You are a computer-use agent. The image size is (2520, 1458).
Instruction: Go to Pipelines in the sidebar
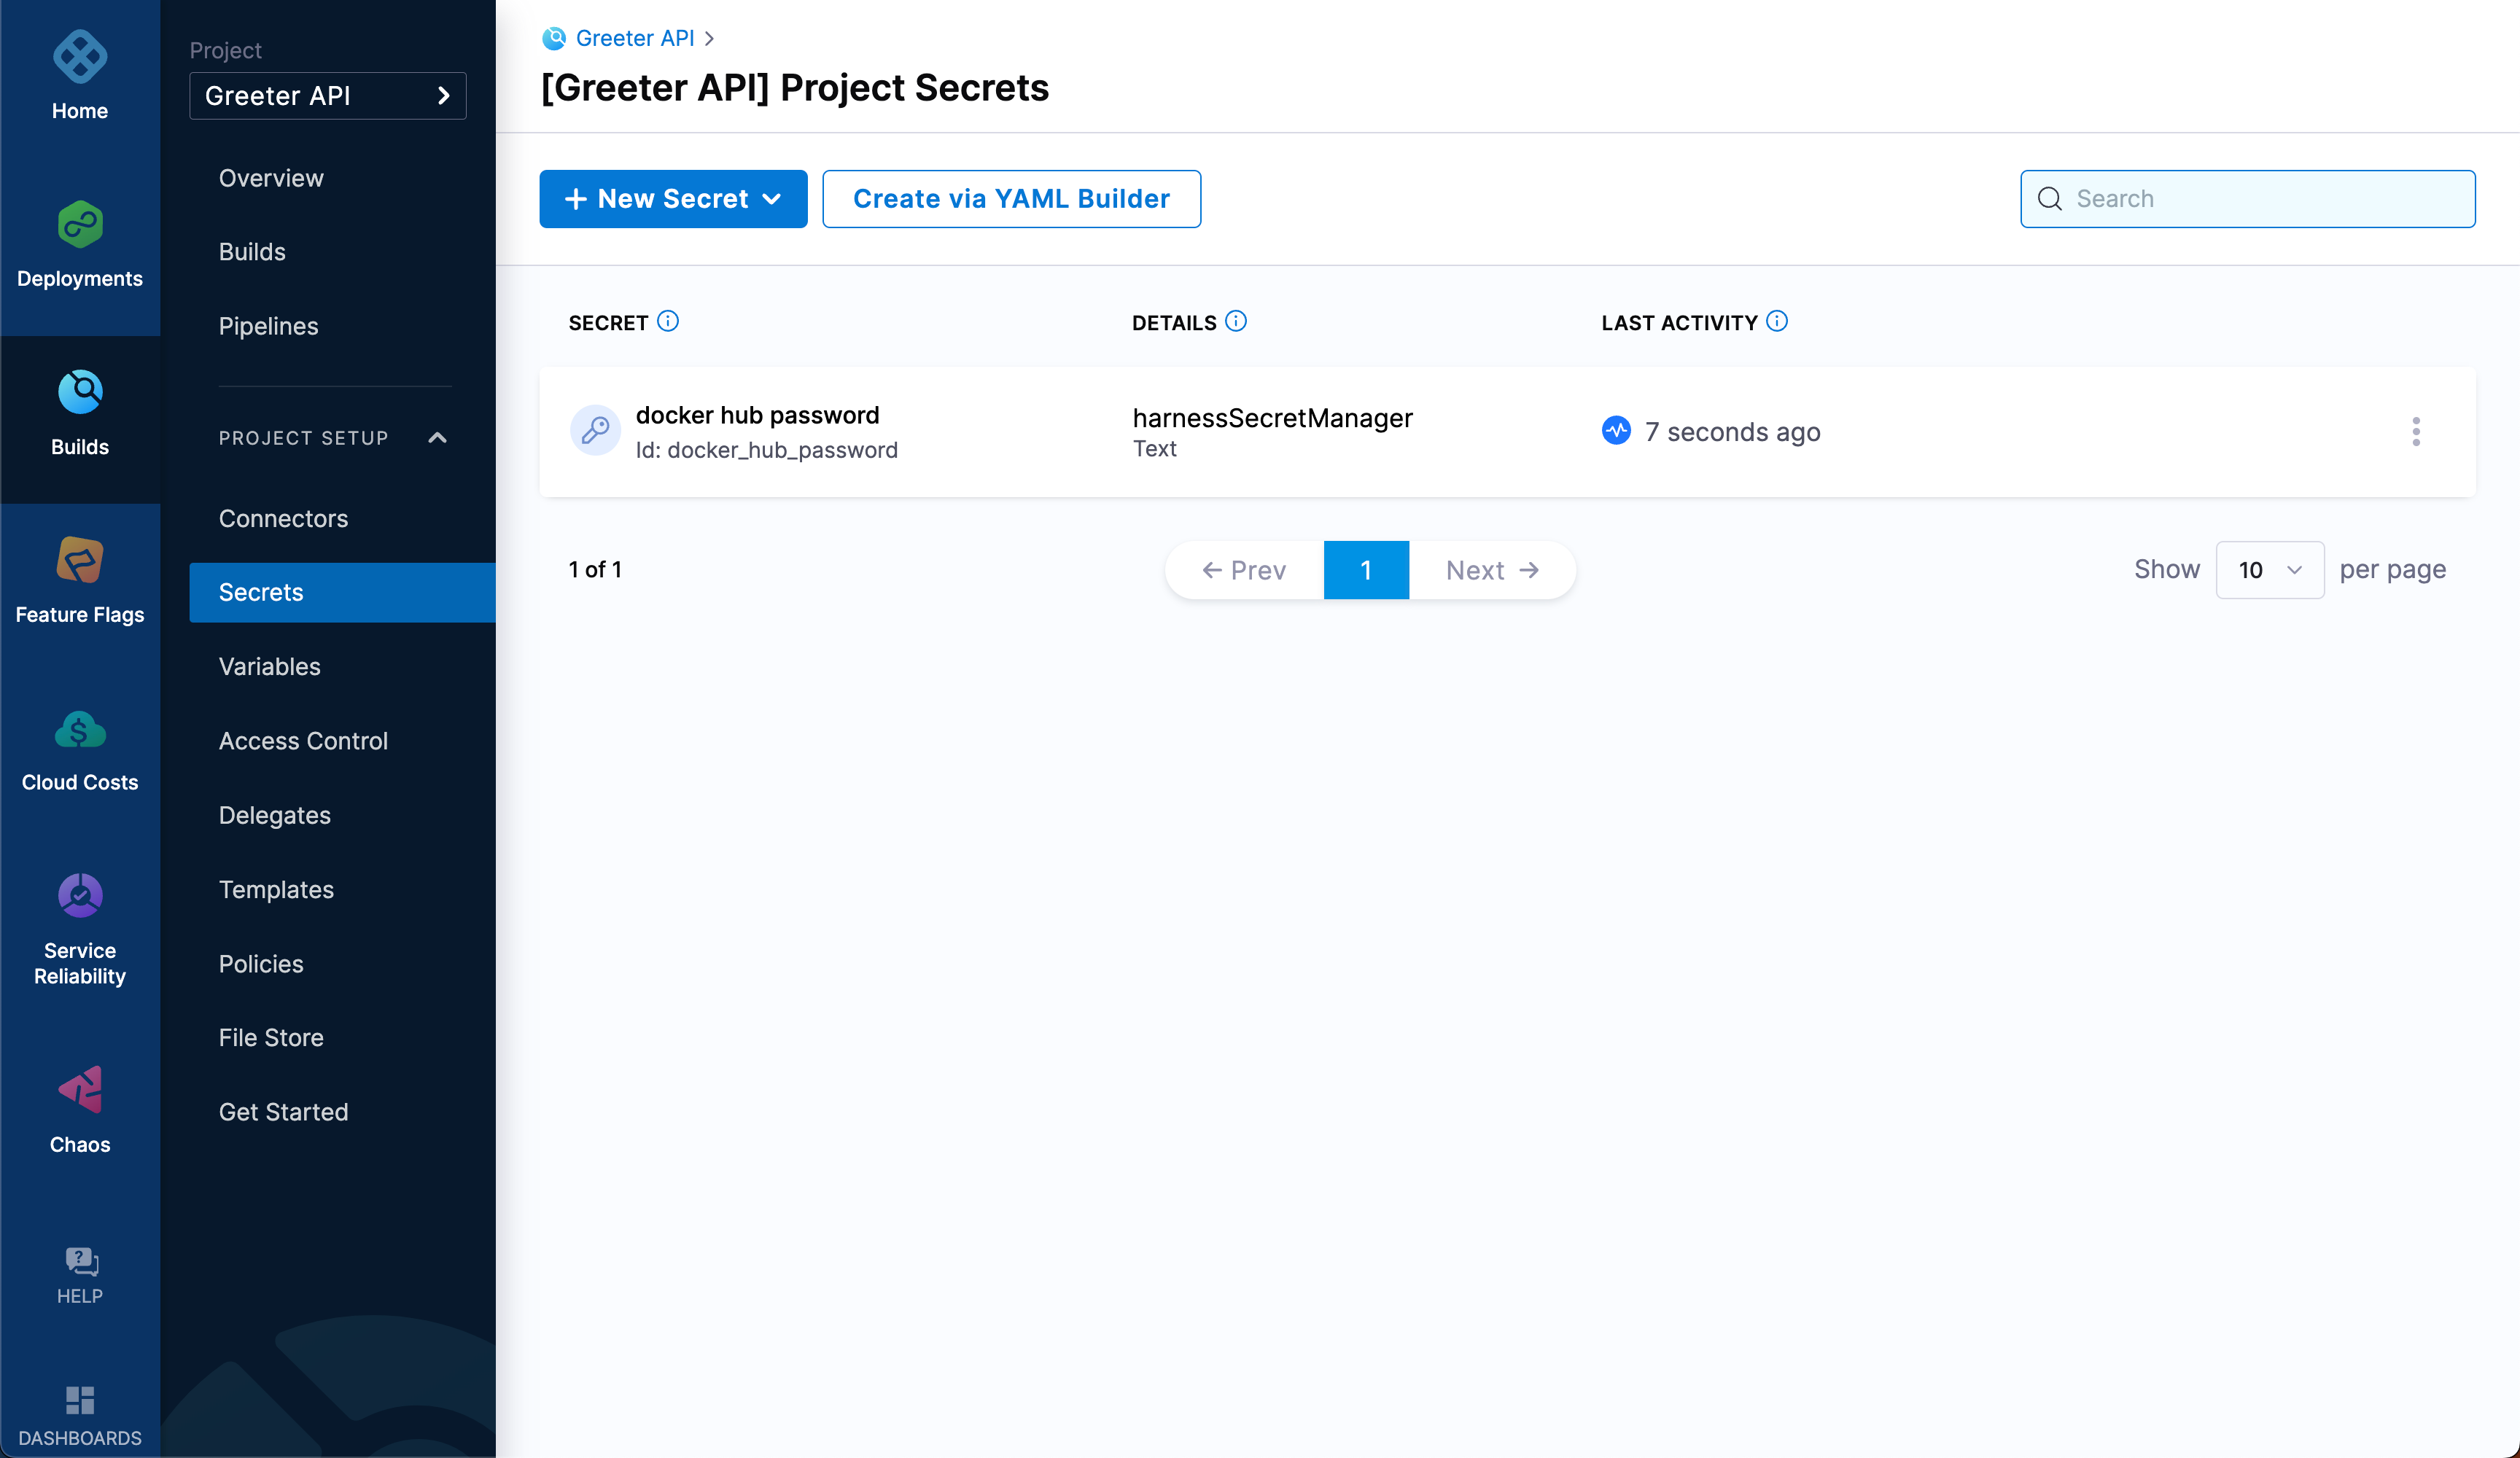(x=268, y=326)
